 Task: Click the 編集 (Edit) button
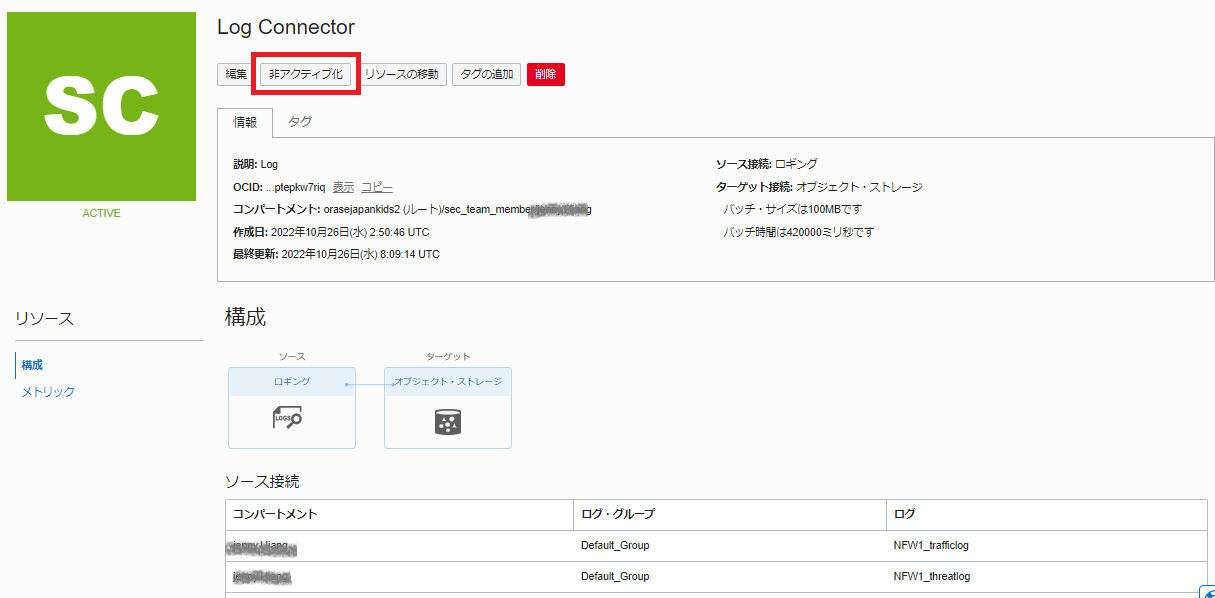point(236,75)
